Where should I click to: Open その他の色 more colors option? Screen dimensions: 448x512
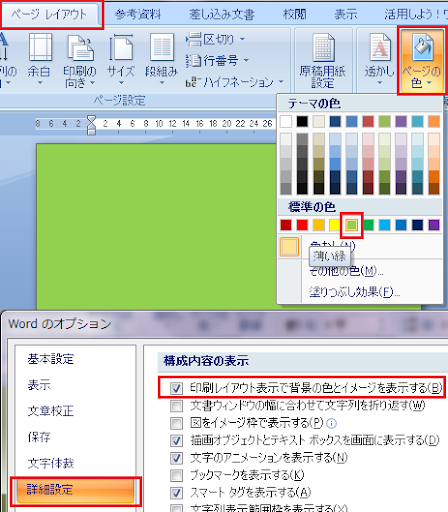346,271
